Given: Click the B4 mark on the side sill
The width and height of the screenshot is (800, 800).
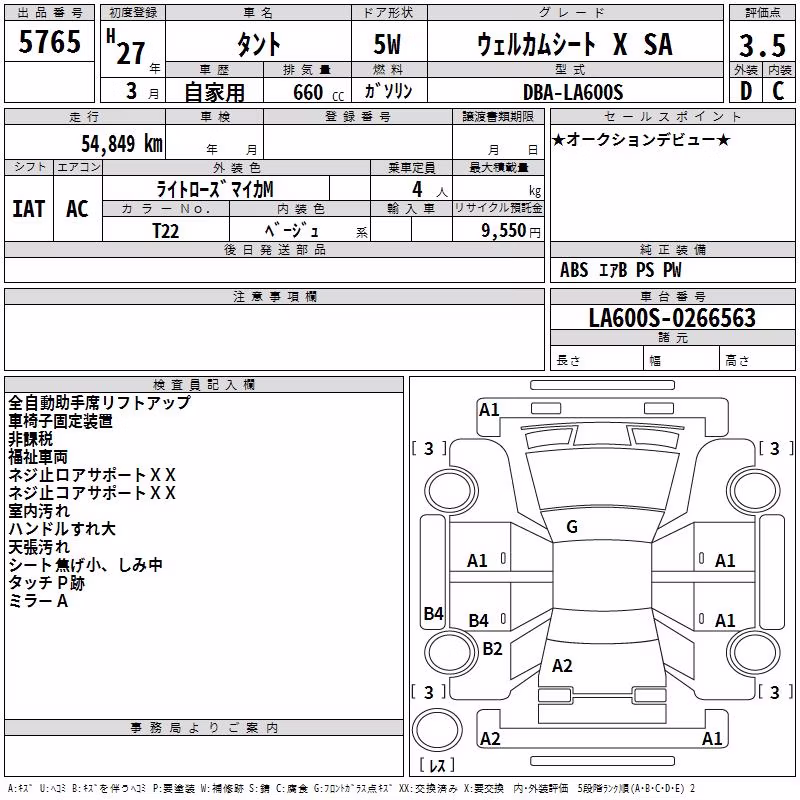Looking at the screenshot, I should click(x=433, y=613).
